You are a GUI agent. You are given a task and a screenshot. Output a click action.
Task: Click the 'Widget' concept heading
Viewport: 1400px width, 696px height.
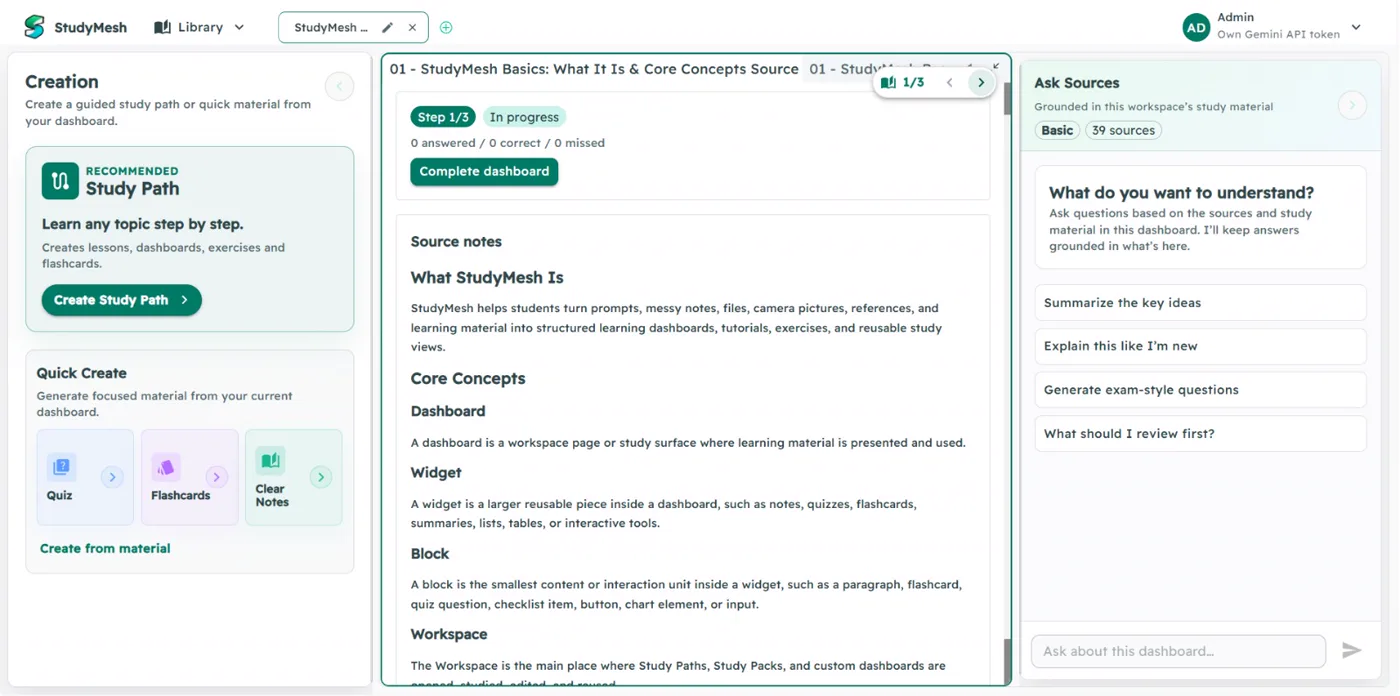(x=436, y=472)
